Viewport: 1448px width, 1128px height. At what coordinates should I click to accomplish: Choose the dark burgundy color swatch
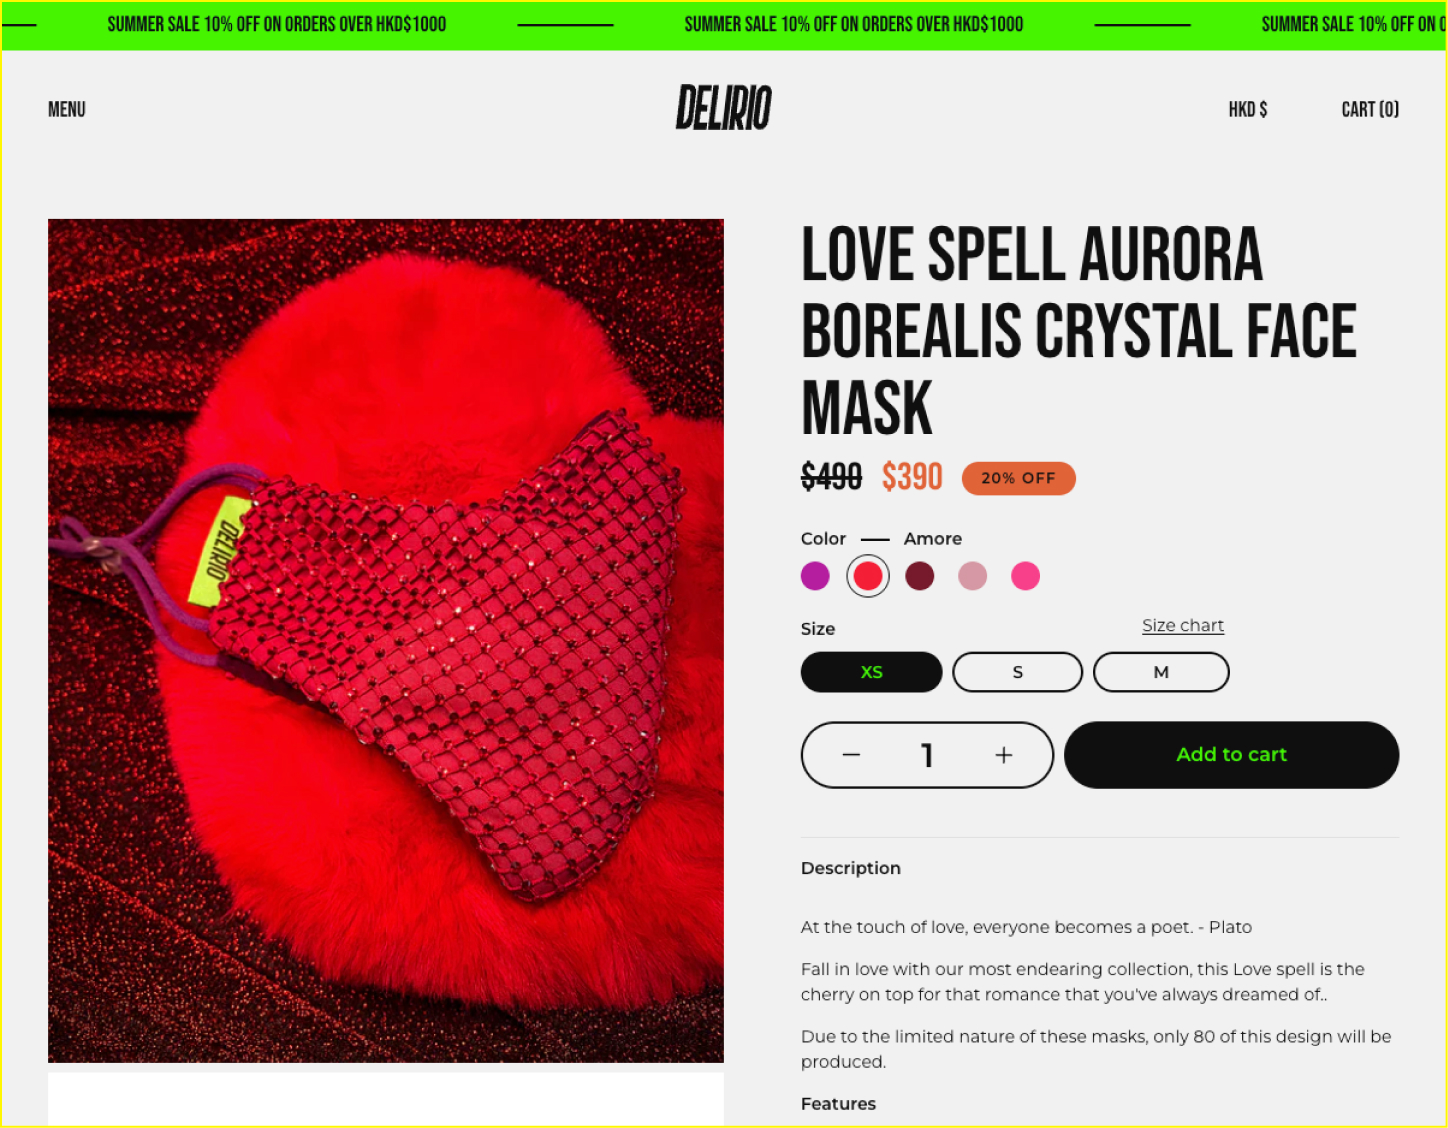tap(920, 576)
